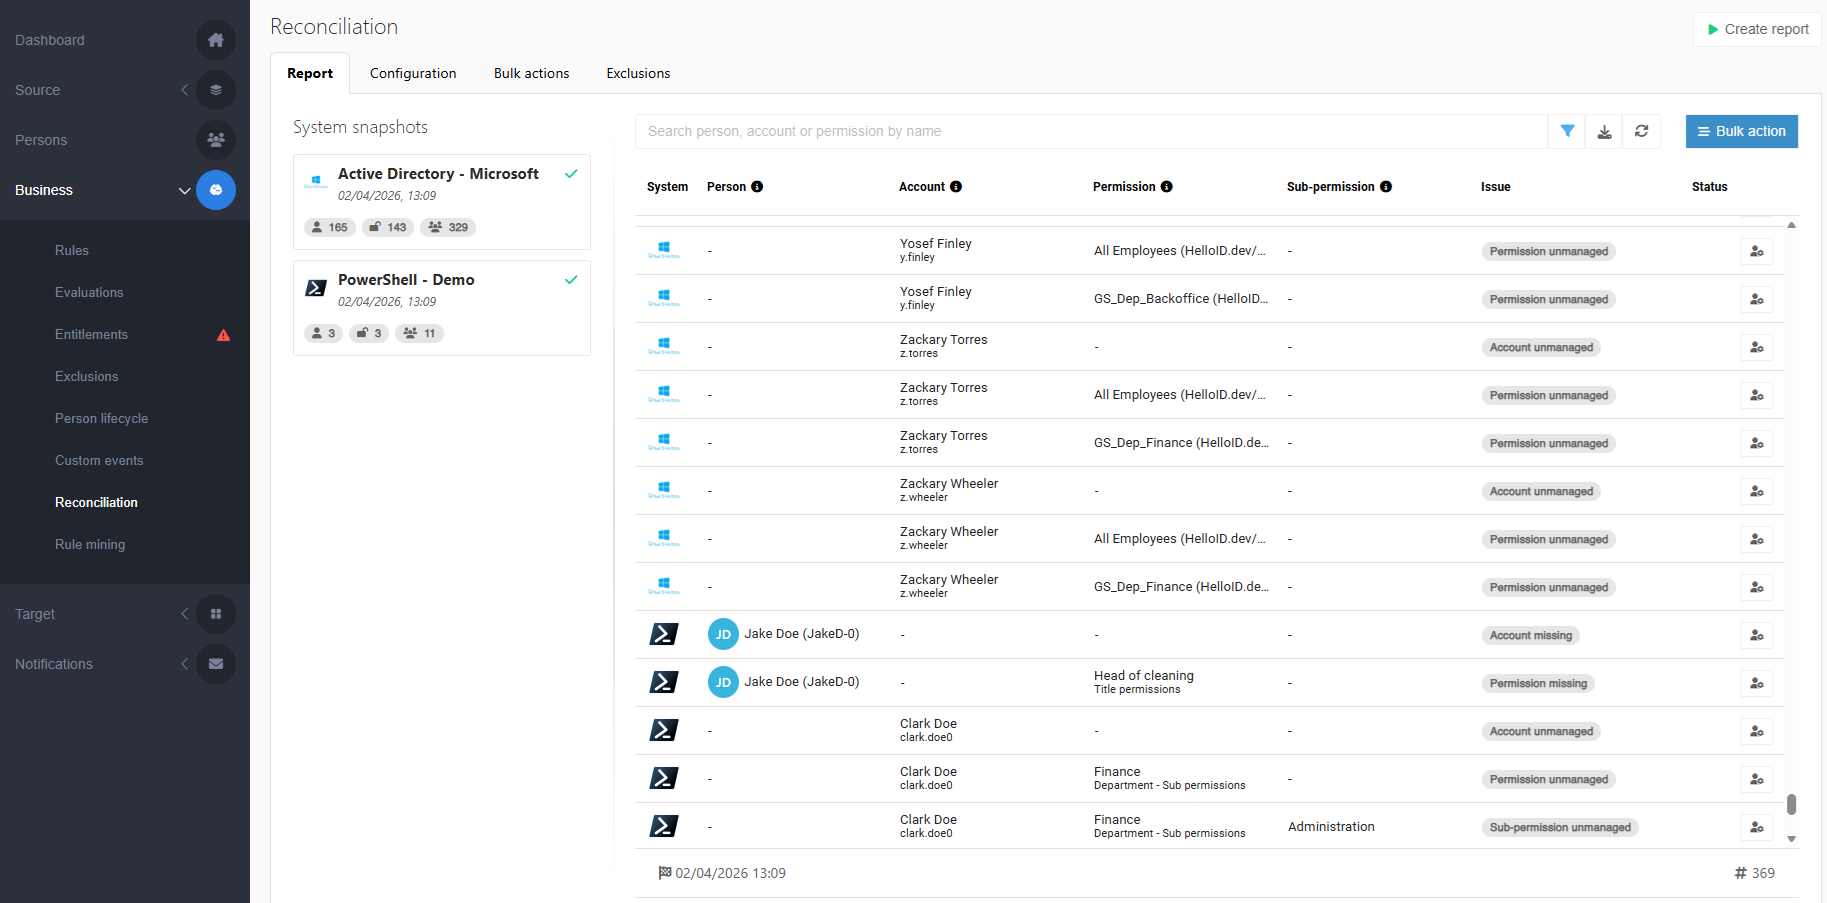The height and width of the screenshot is (903, 1827).
Task: Click the search person or account field
Action: point(1090,131)
